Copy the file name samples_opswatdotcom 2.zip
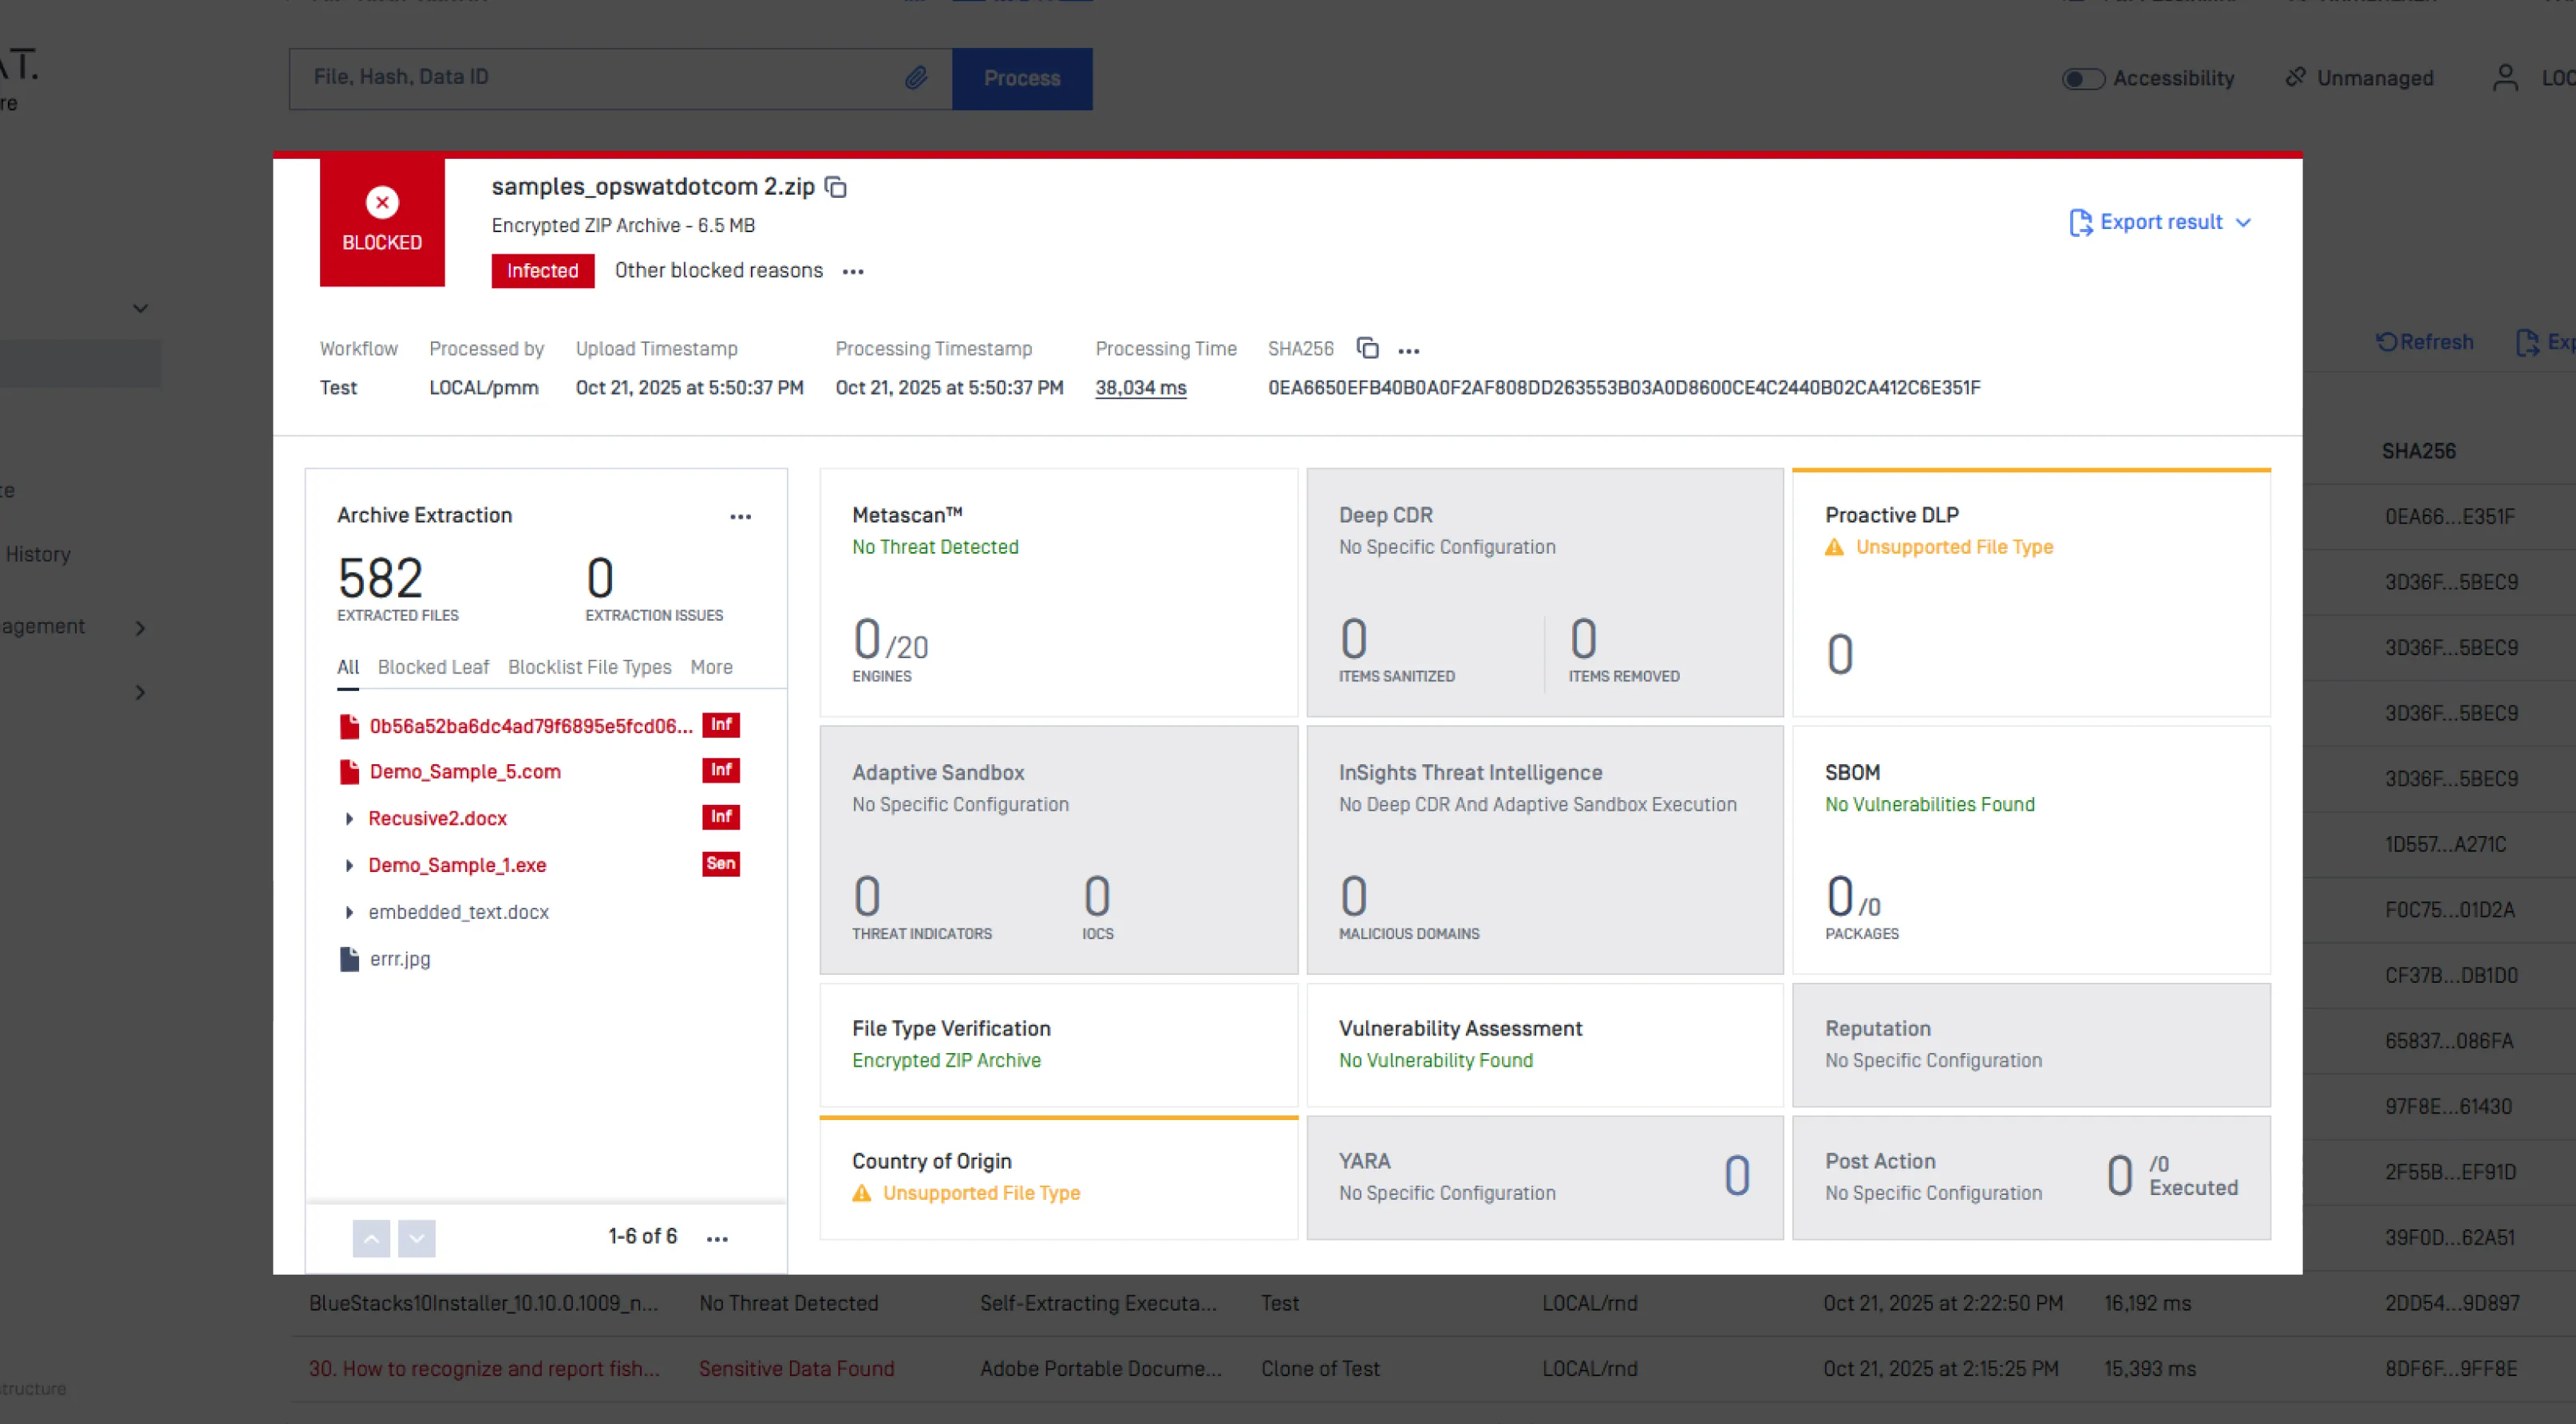2576x1424 pixels. point(836,187)
